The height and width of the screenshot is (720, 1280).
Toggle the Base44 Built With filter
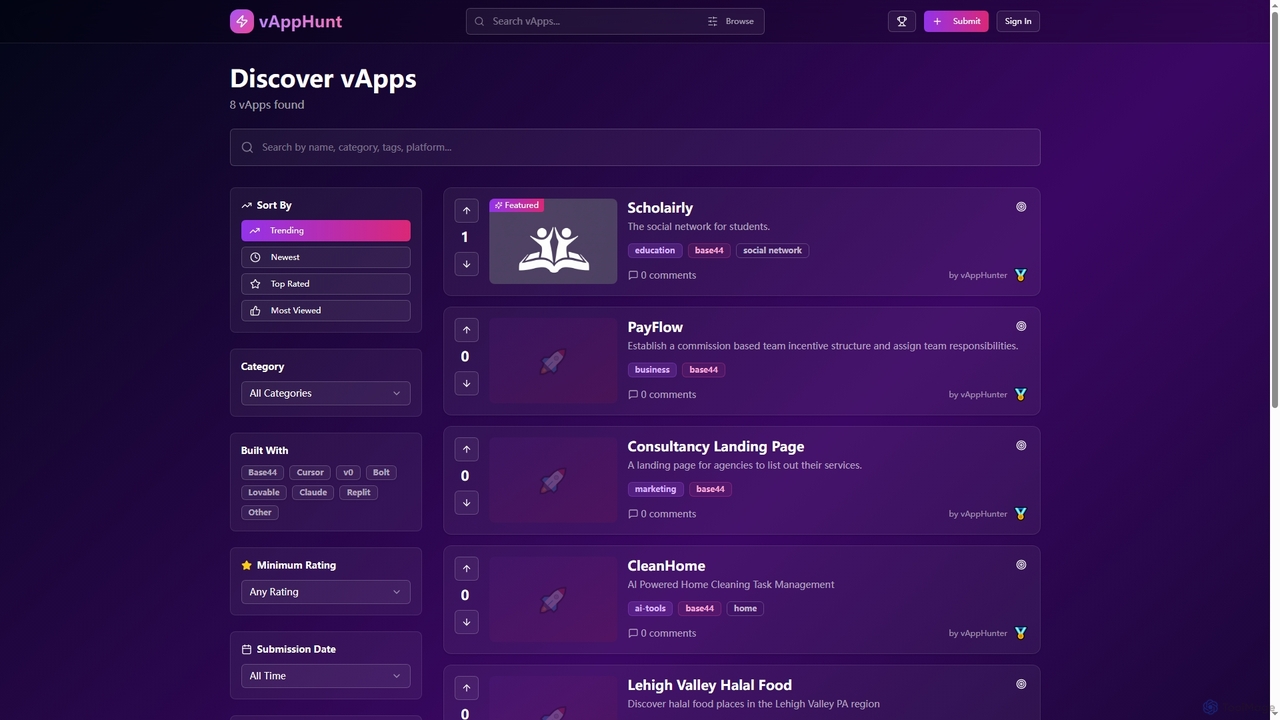tap(262, 472)
